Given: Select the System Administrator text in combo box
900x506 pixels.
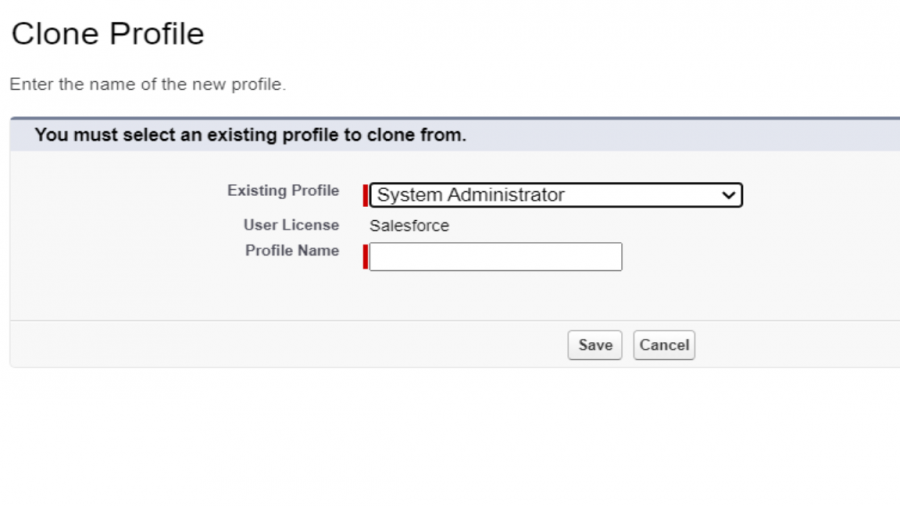Looking at the screenshot, I should pyautogui.click(x=471, y=195).
